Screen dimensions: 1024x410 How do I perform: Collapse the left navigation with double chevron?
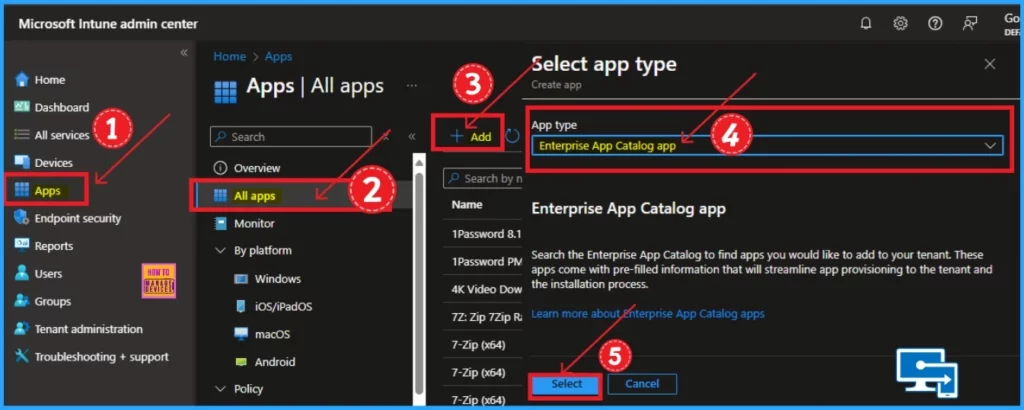point(184,53)
